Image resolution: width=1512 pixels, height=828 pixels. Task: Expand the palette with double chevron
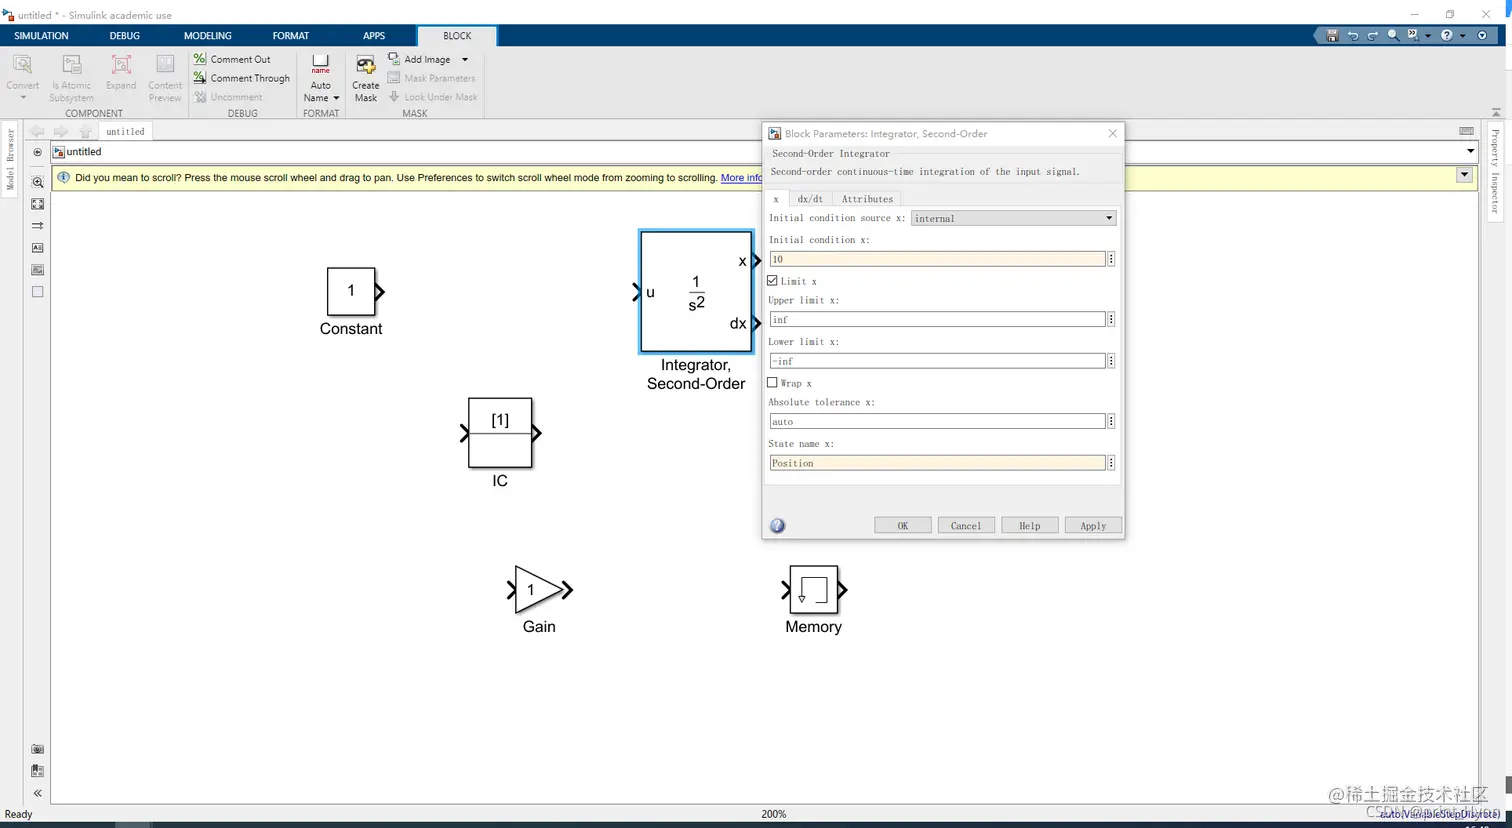[37, 793]
